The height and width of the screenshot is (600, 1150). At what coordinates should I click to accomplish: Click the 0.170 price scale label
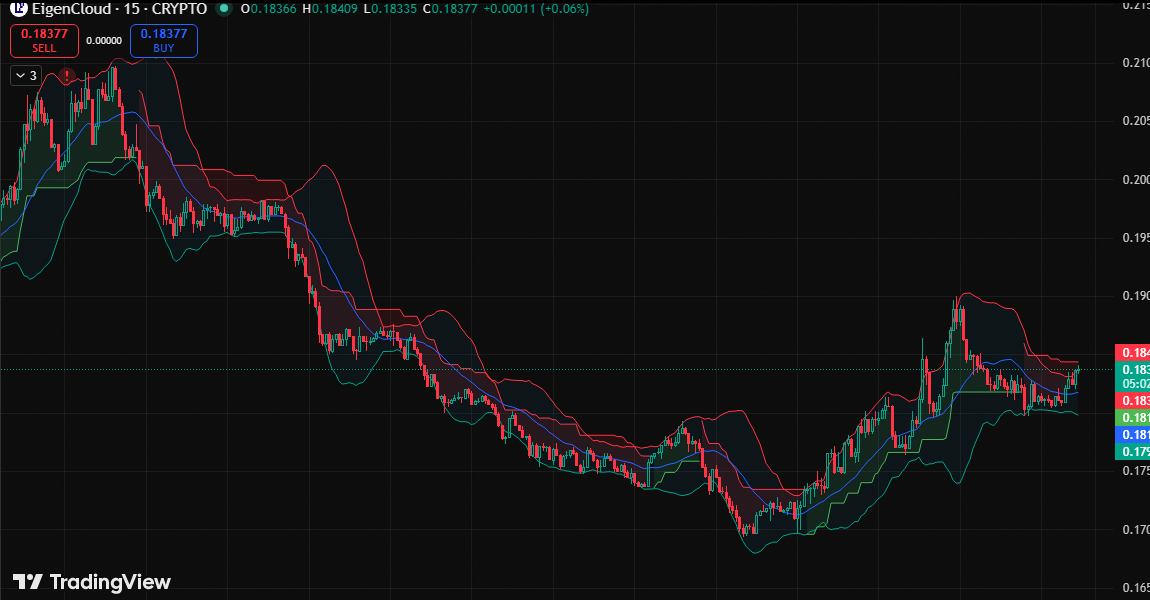(x=1135, y=530)
